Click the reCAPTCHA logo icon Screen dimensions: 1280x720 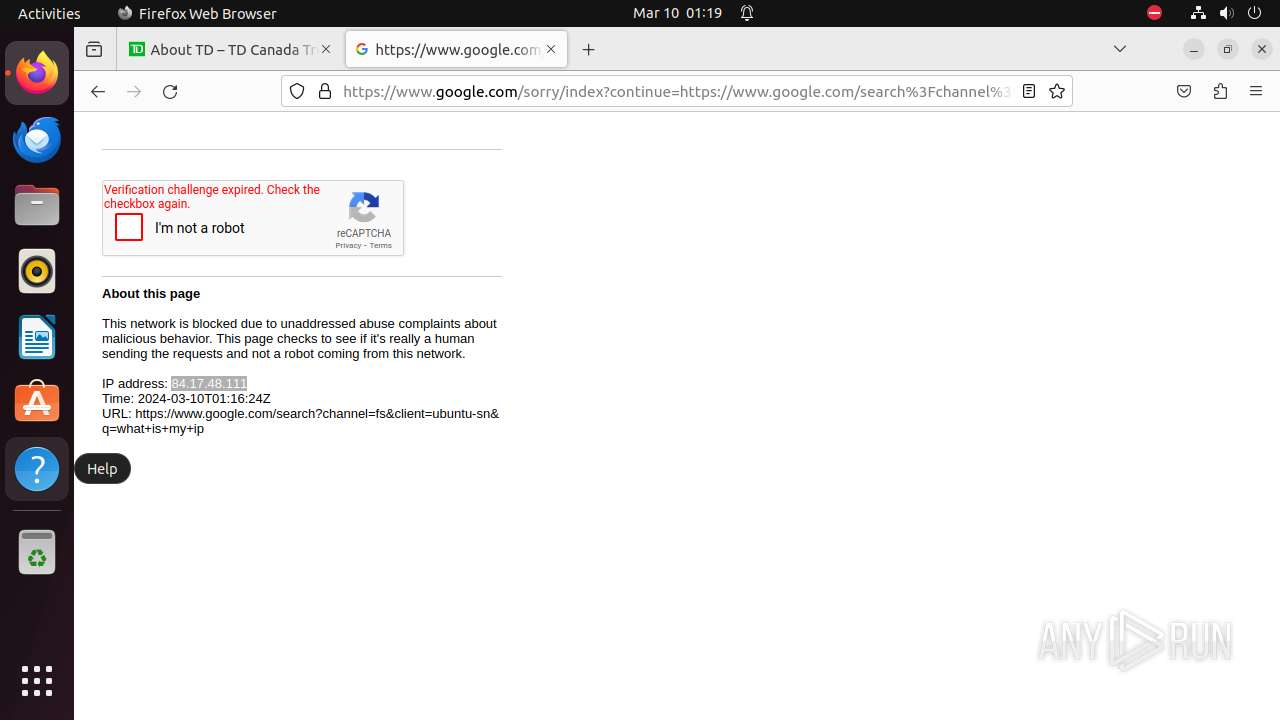pyautogui.click(x=364, y=207)
